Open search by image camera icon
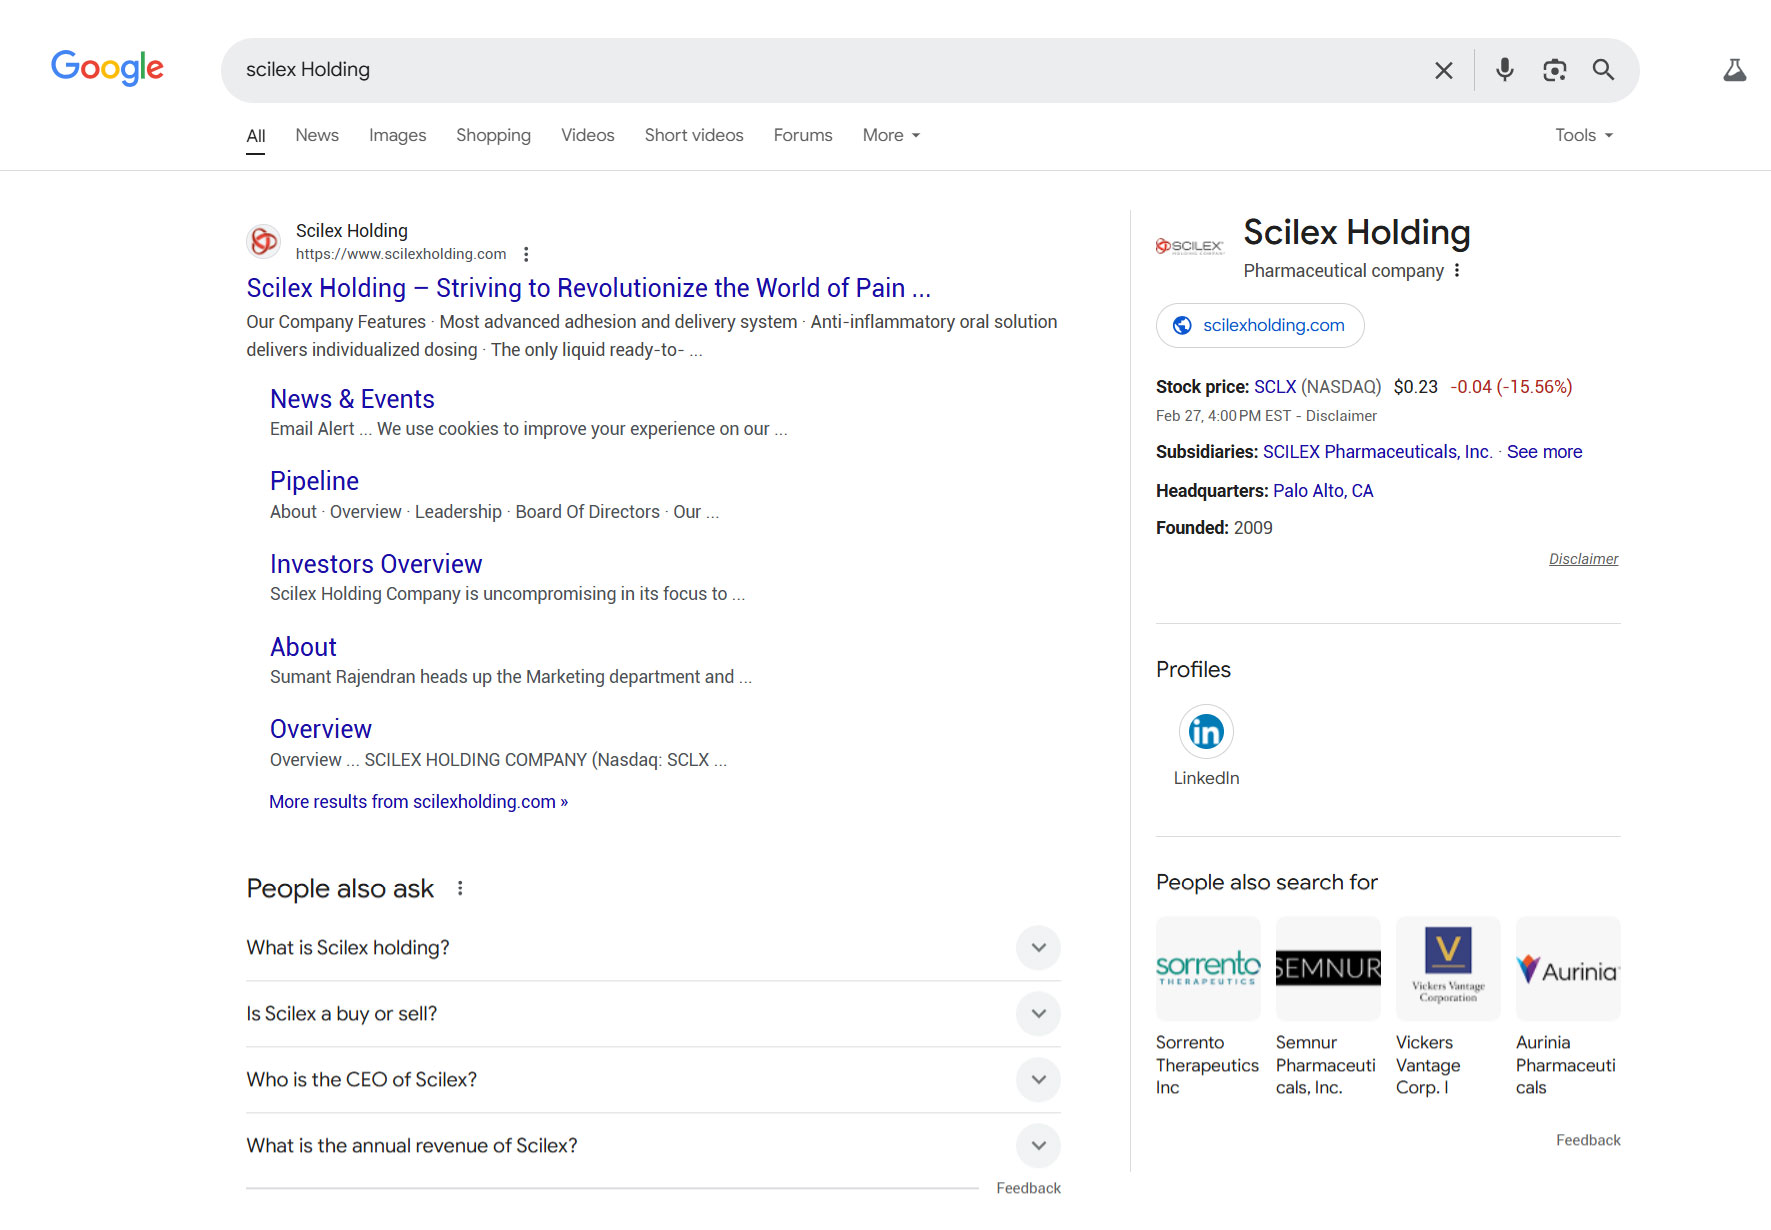 click(1554, 70)
